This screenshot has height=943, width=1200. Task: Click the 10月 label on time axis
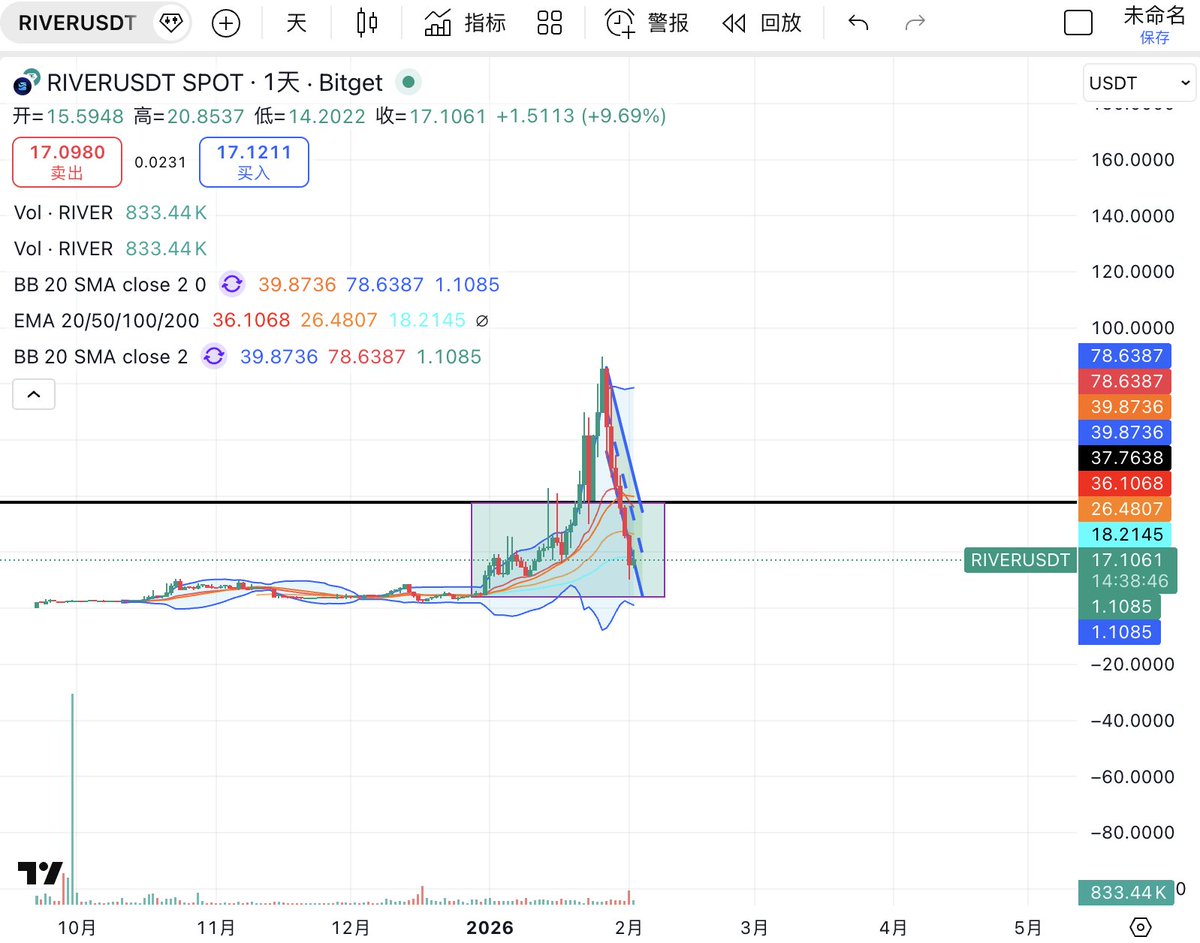(77, 926)
